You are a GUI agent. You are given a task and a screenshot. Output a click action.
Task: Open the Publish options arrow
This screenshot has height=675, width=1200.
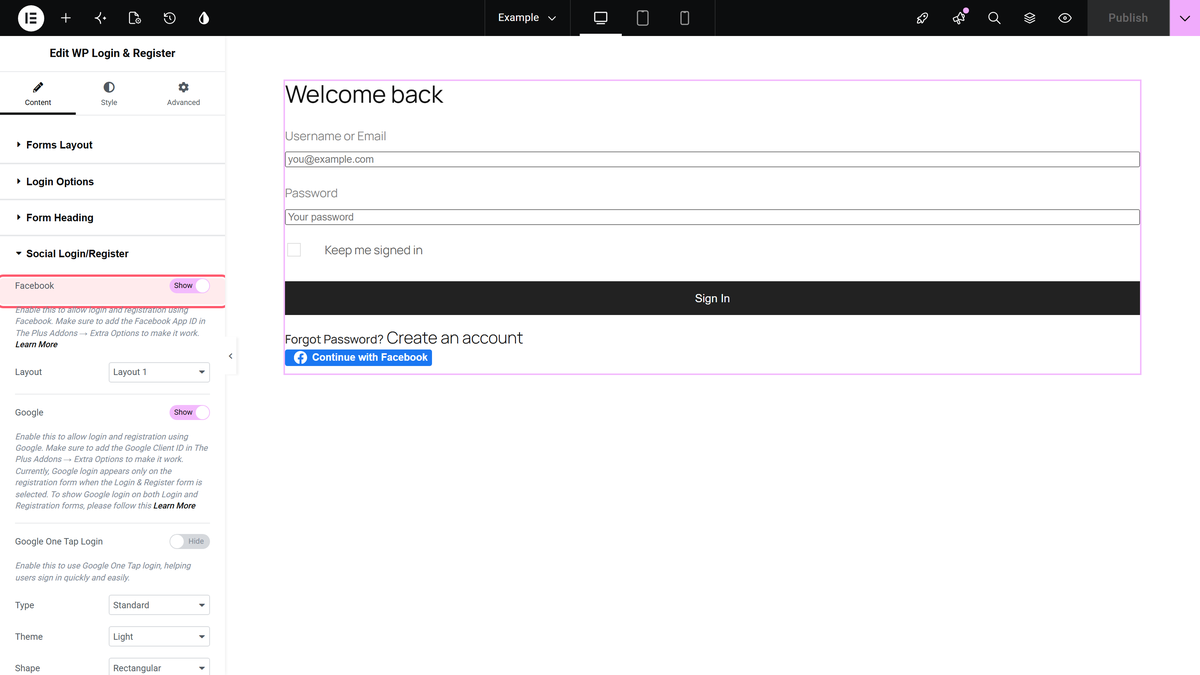click(1185, 18)
